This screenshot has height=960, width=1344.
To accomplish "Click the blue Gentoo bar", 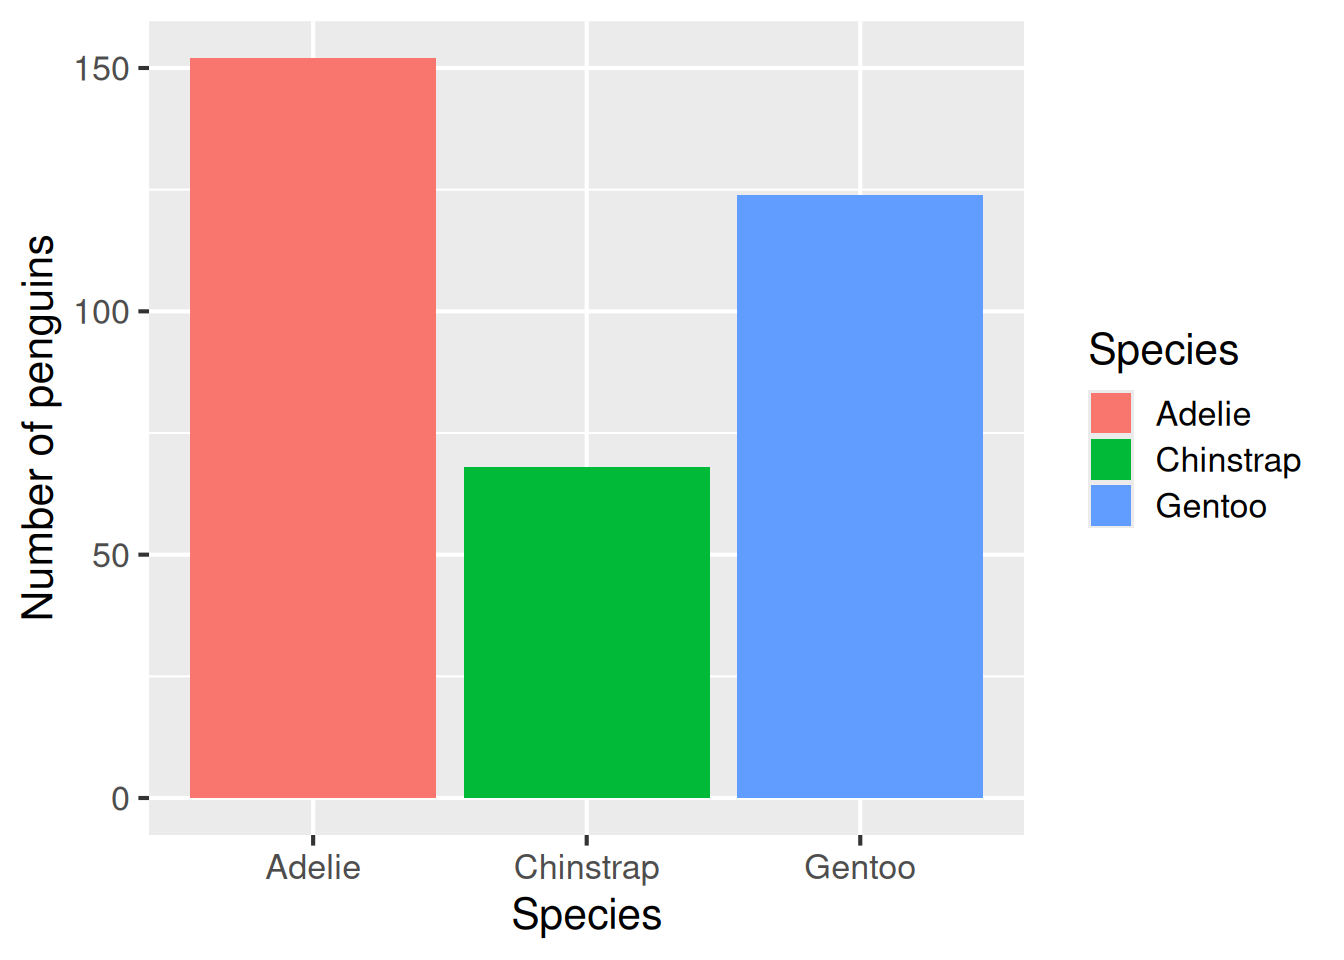I will coord(860,496).
